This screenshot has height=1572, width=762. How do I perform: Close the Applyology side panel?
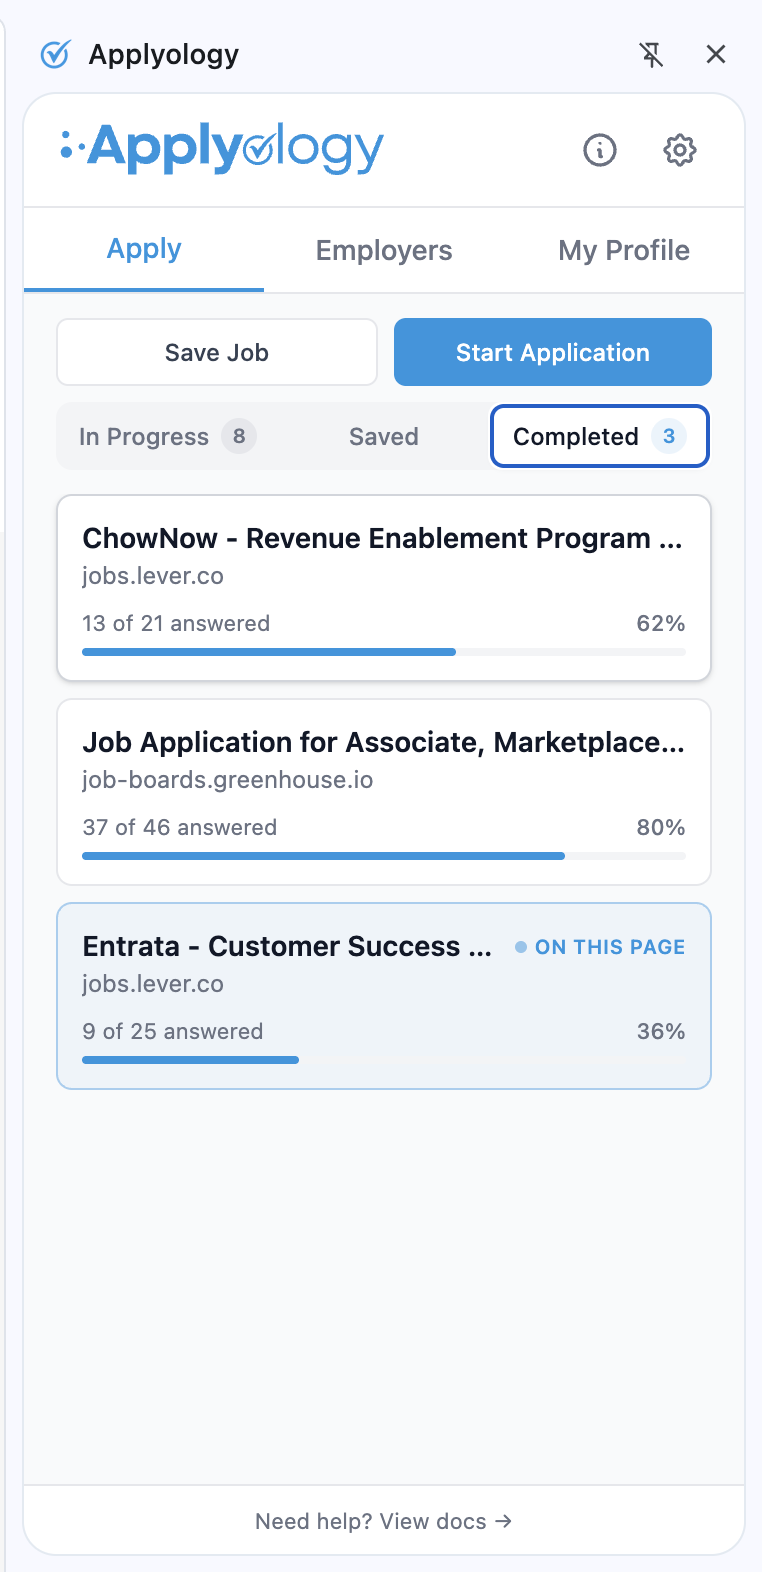pos(716,55)
